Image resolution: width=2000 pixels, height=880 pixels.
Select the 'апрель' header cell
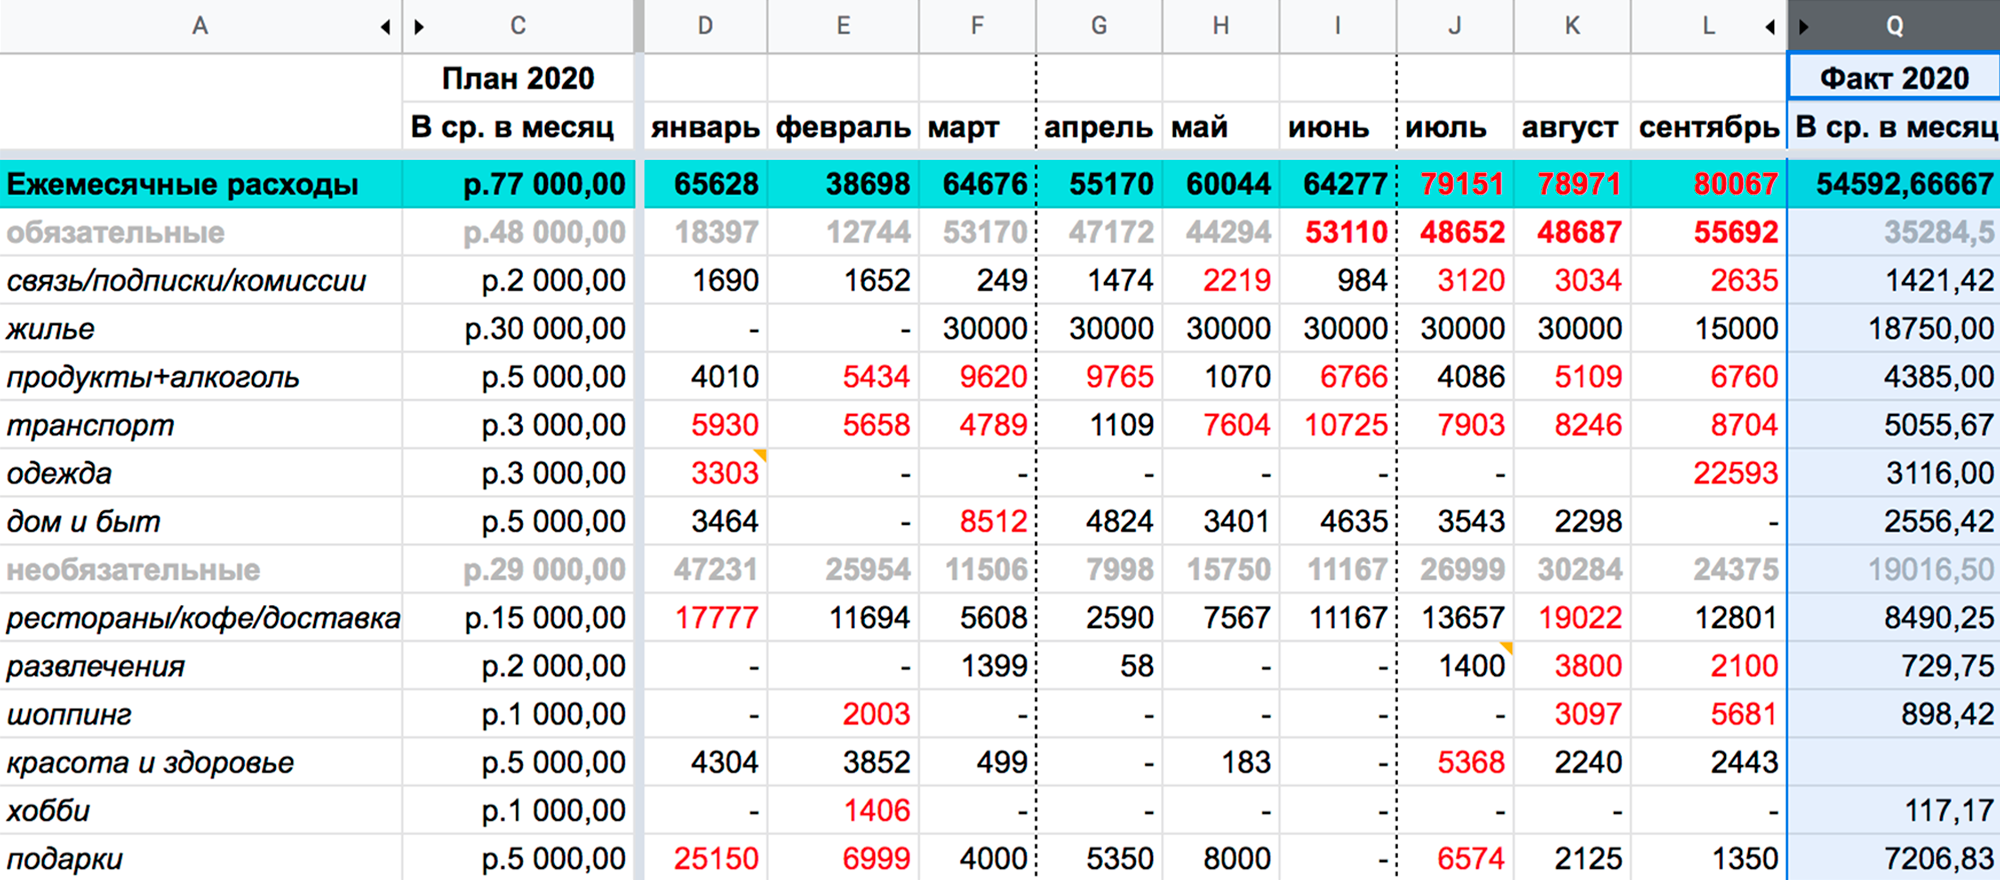(1099, 127)
